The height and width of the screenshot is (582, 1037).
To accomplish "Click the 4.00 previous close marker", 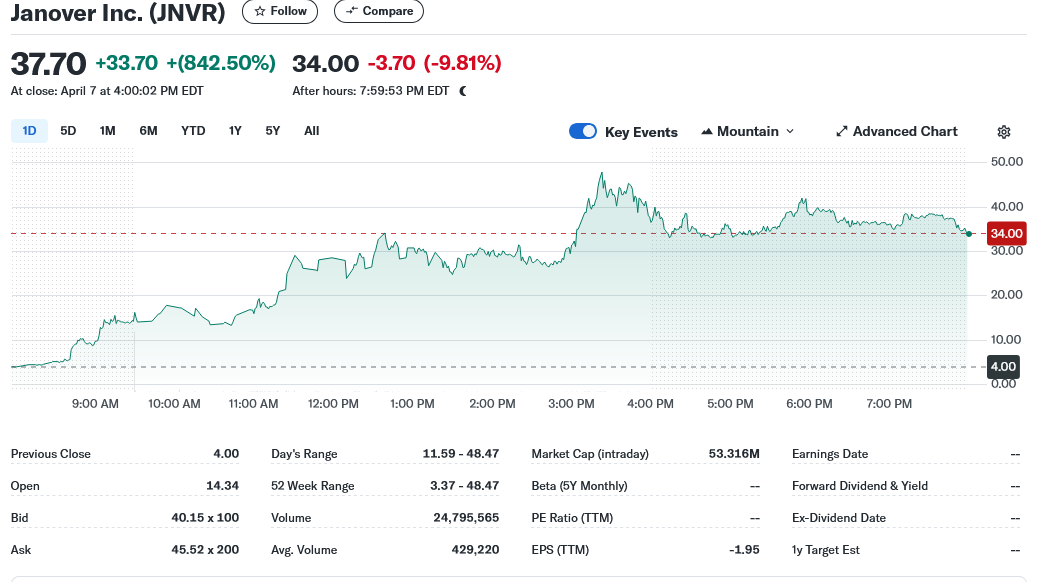I will 1002,366.
